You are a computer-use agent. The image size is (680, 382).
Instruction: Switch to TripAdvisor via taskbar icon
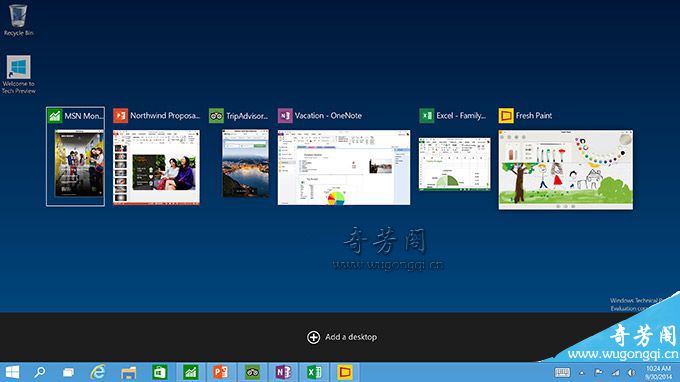pyautogui.click(x=252, y=372)
